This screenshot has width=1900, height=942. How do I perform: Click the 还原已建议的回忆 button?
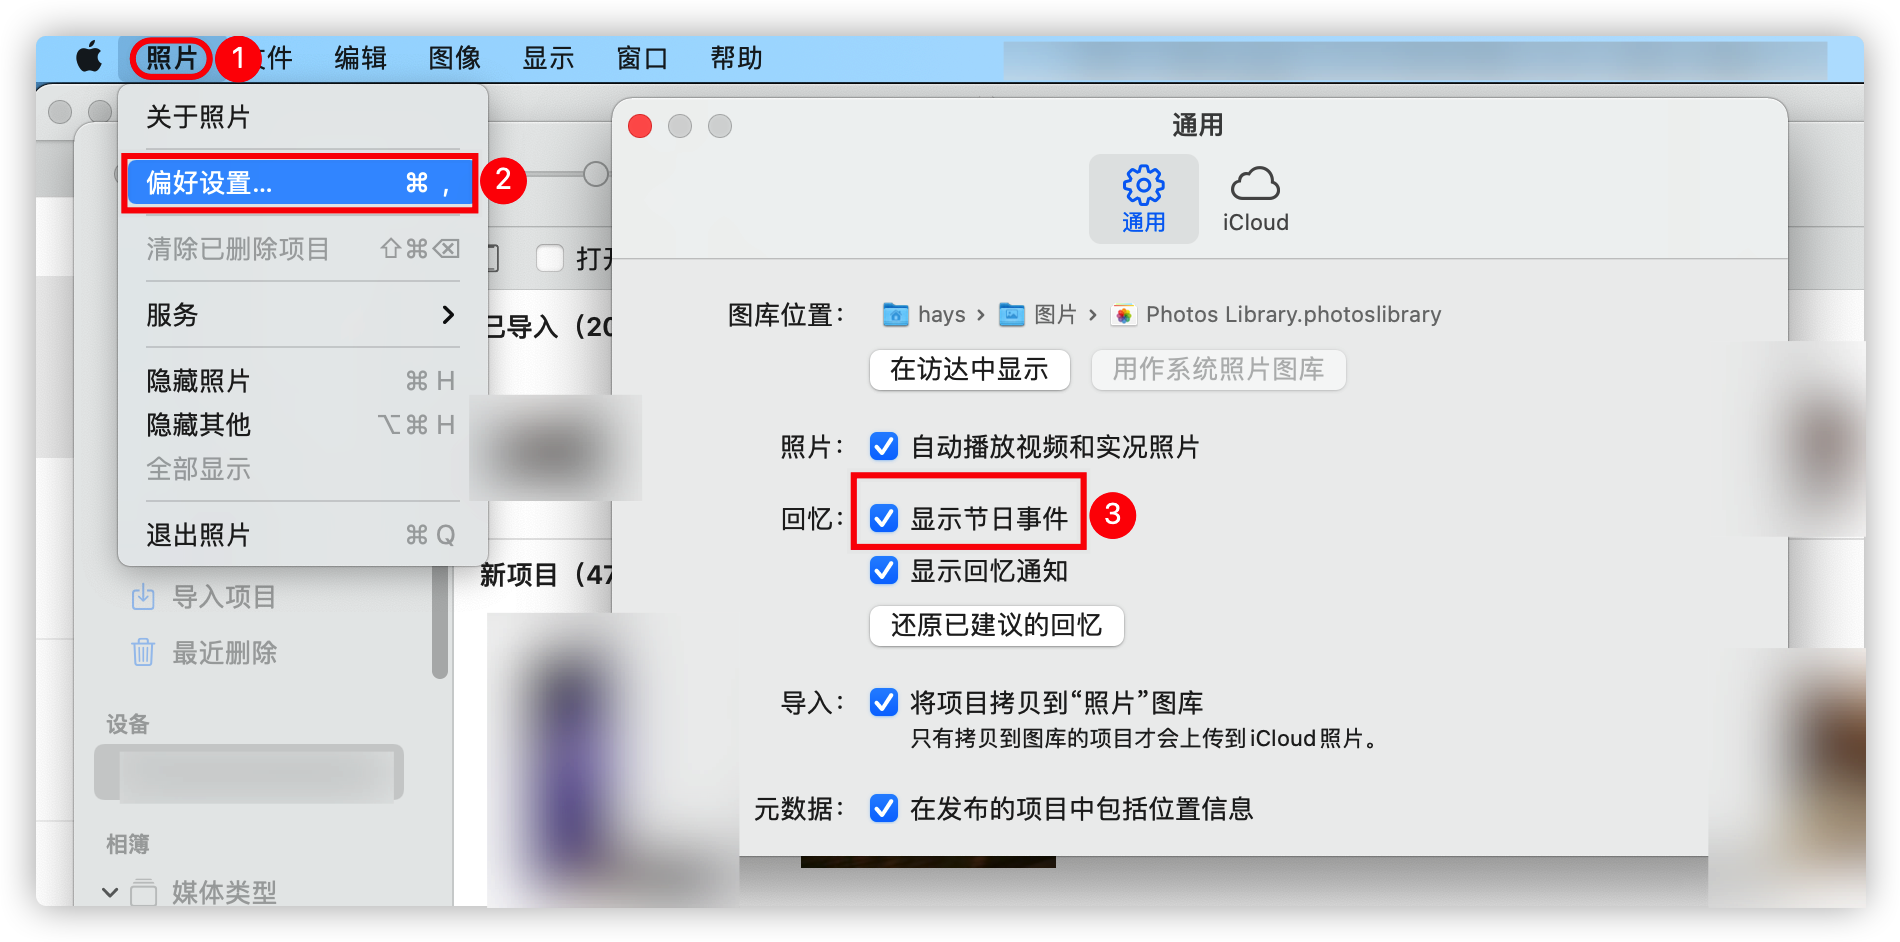pyautogui.click(x=997, y=626)
